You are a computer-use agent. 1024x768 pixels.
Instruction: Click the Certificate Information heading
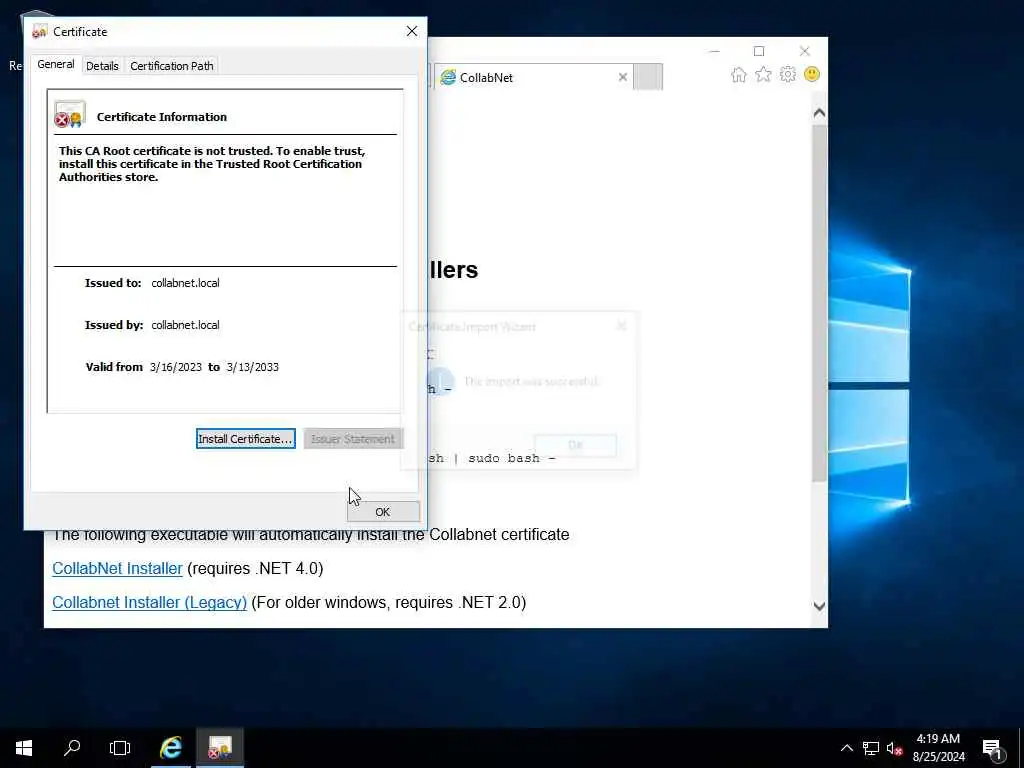coord(162,117)
